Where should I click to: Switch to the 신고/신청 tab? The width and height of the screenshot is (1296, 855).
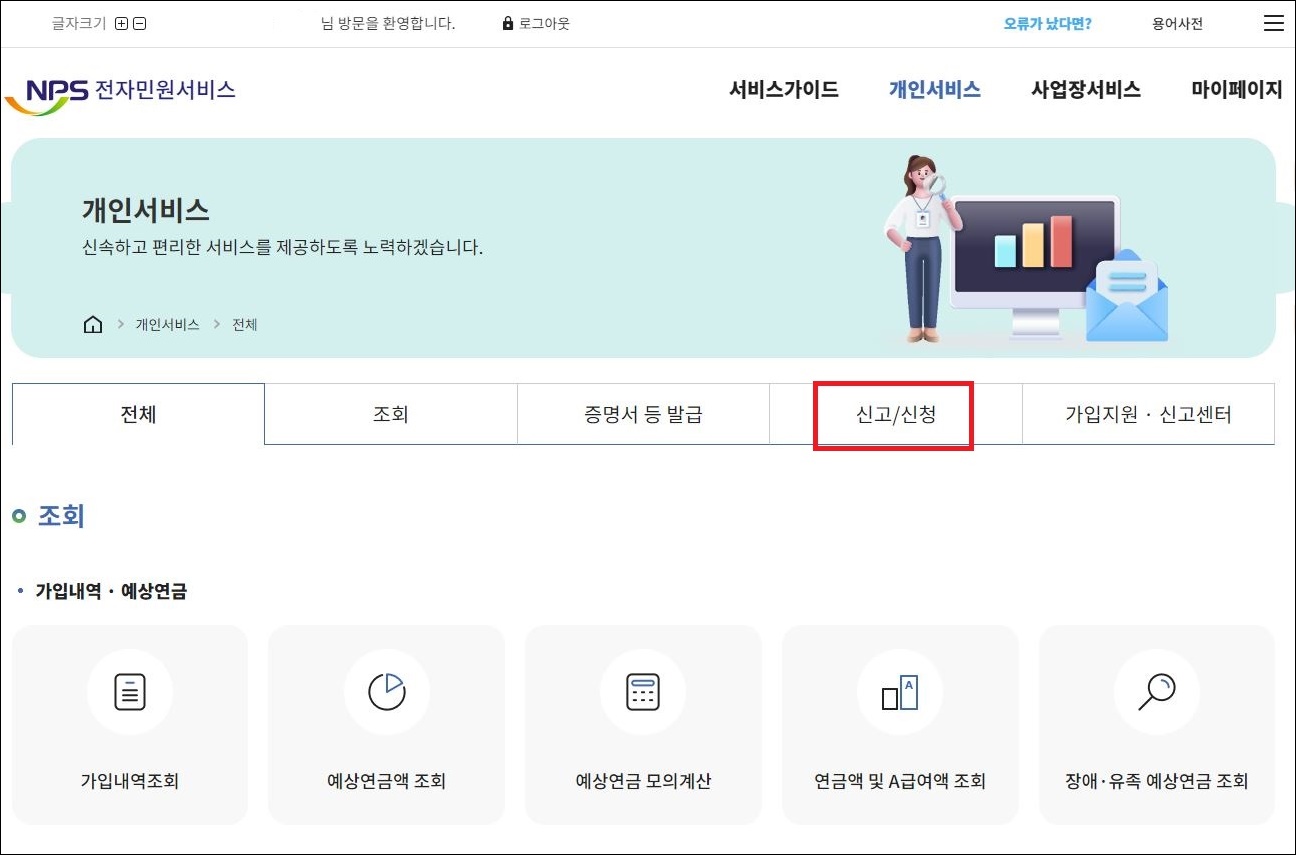[893, 414]
